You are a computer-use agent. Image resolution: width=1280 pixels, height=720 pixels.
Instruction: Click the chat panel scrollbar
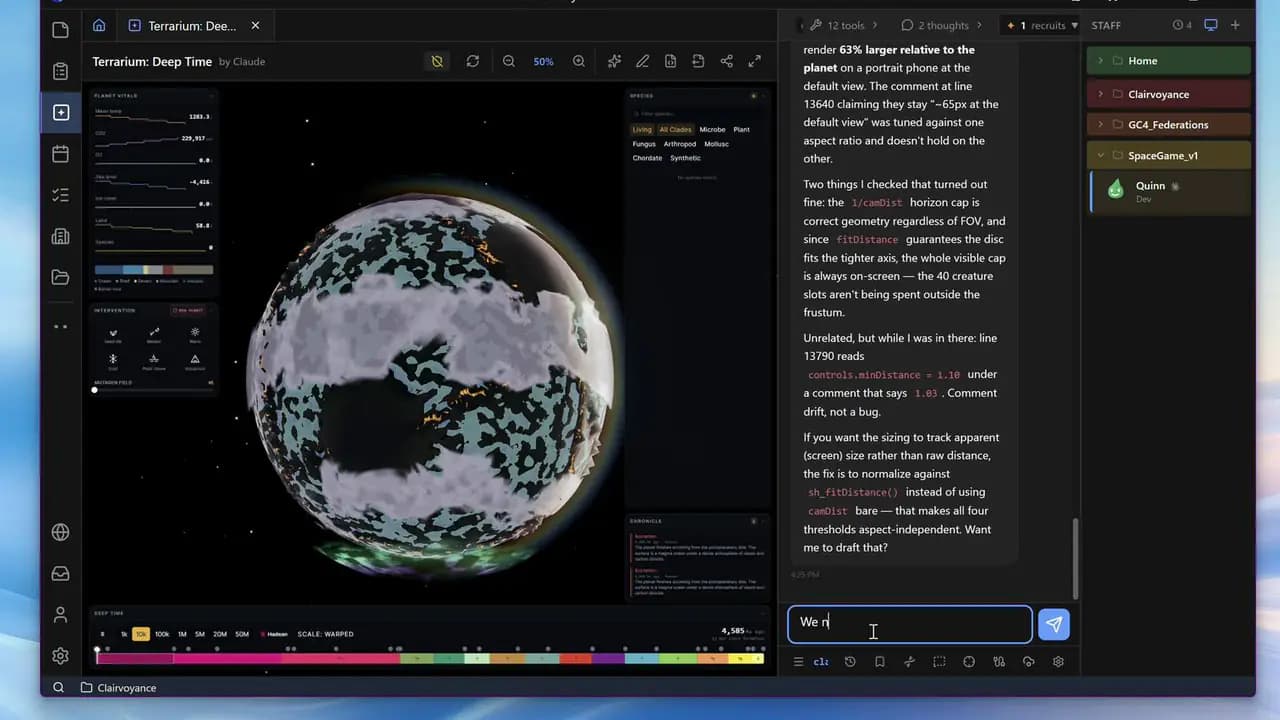[1075, 558]
